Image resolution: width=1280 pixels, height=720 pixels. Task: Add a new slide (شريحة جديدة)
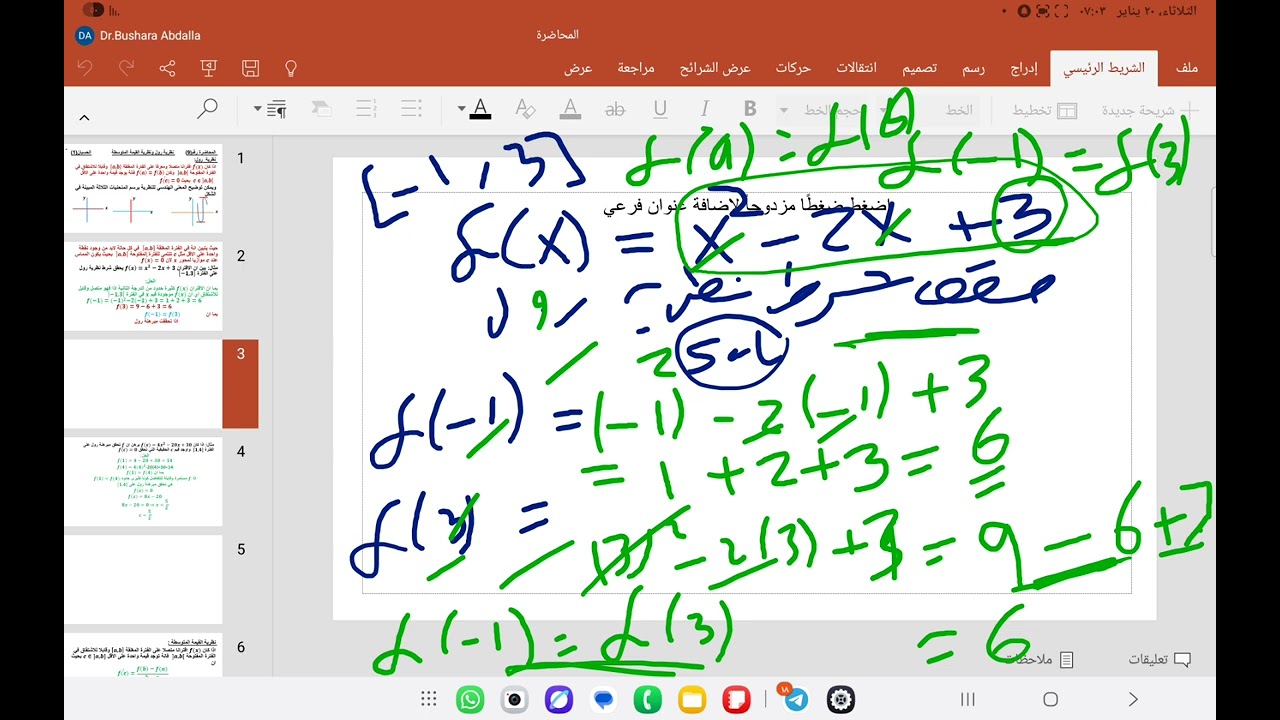[x=1150, y=110]
